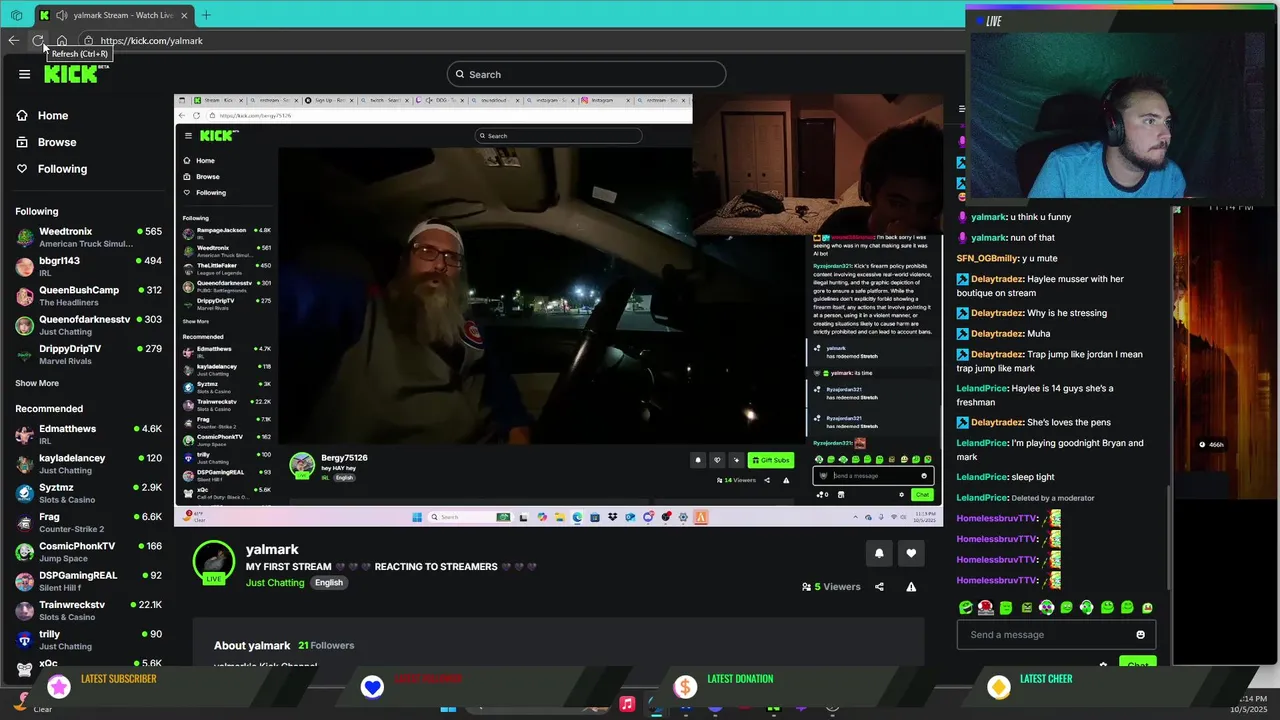
Task: Click the Send a message field
Action: pos(1056,635)
